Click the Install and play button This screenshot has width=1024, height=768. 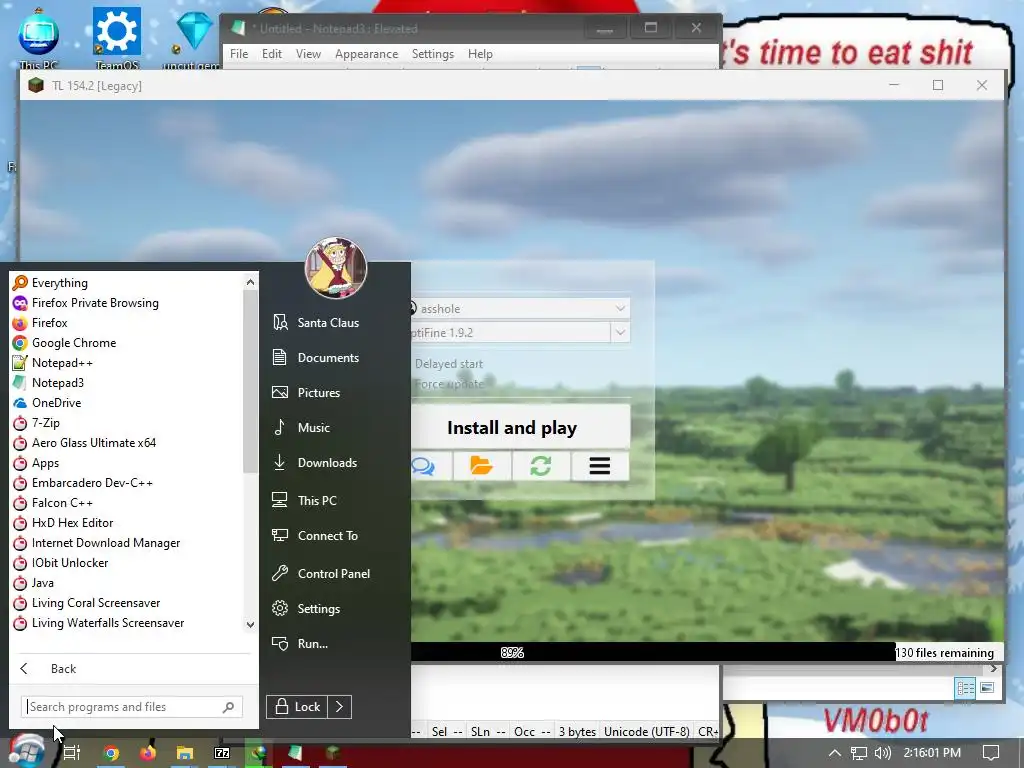click(520, 427)
